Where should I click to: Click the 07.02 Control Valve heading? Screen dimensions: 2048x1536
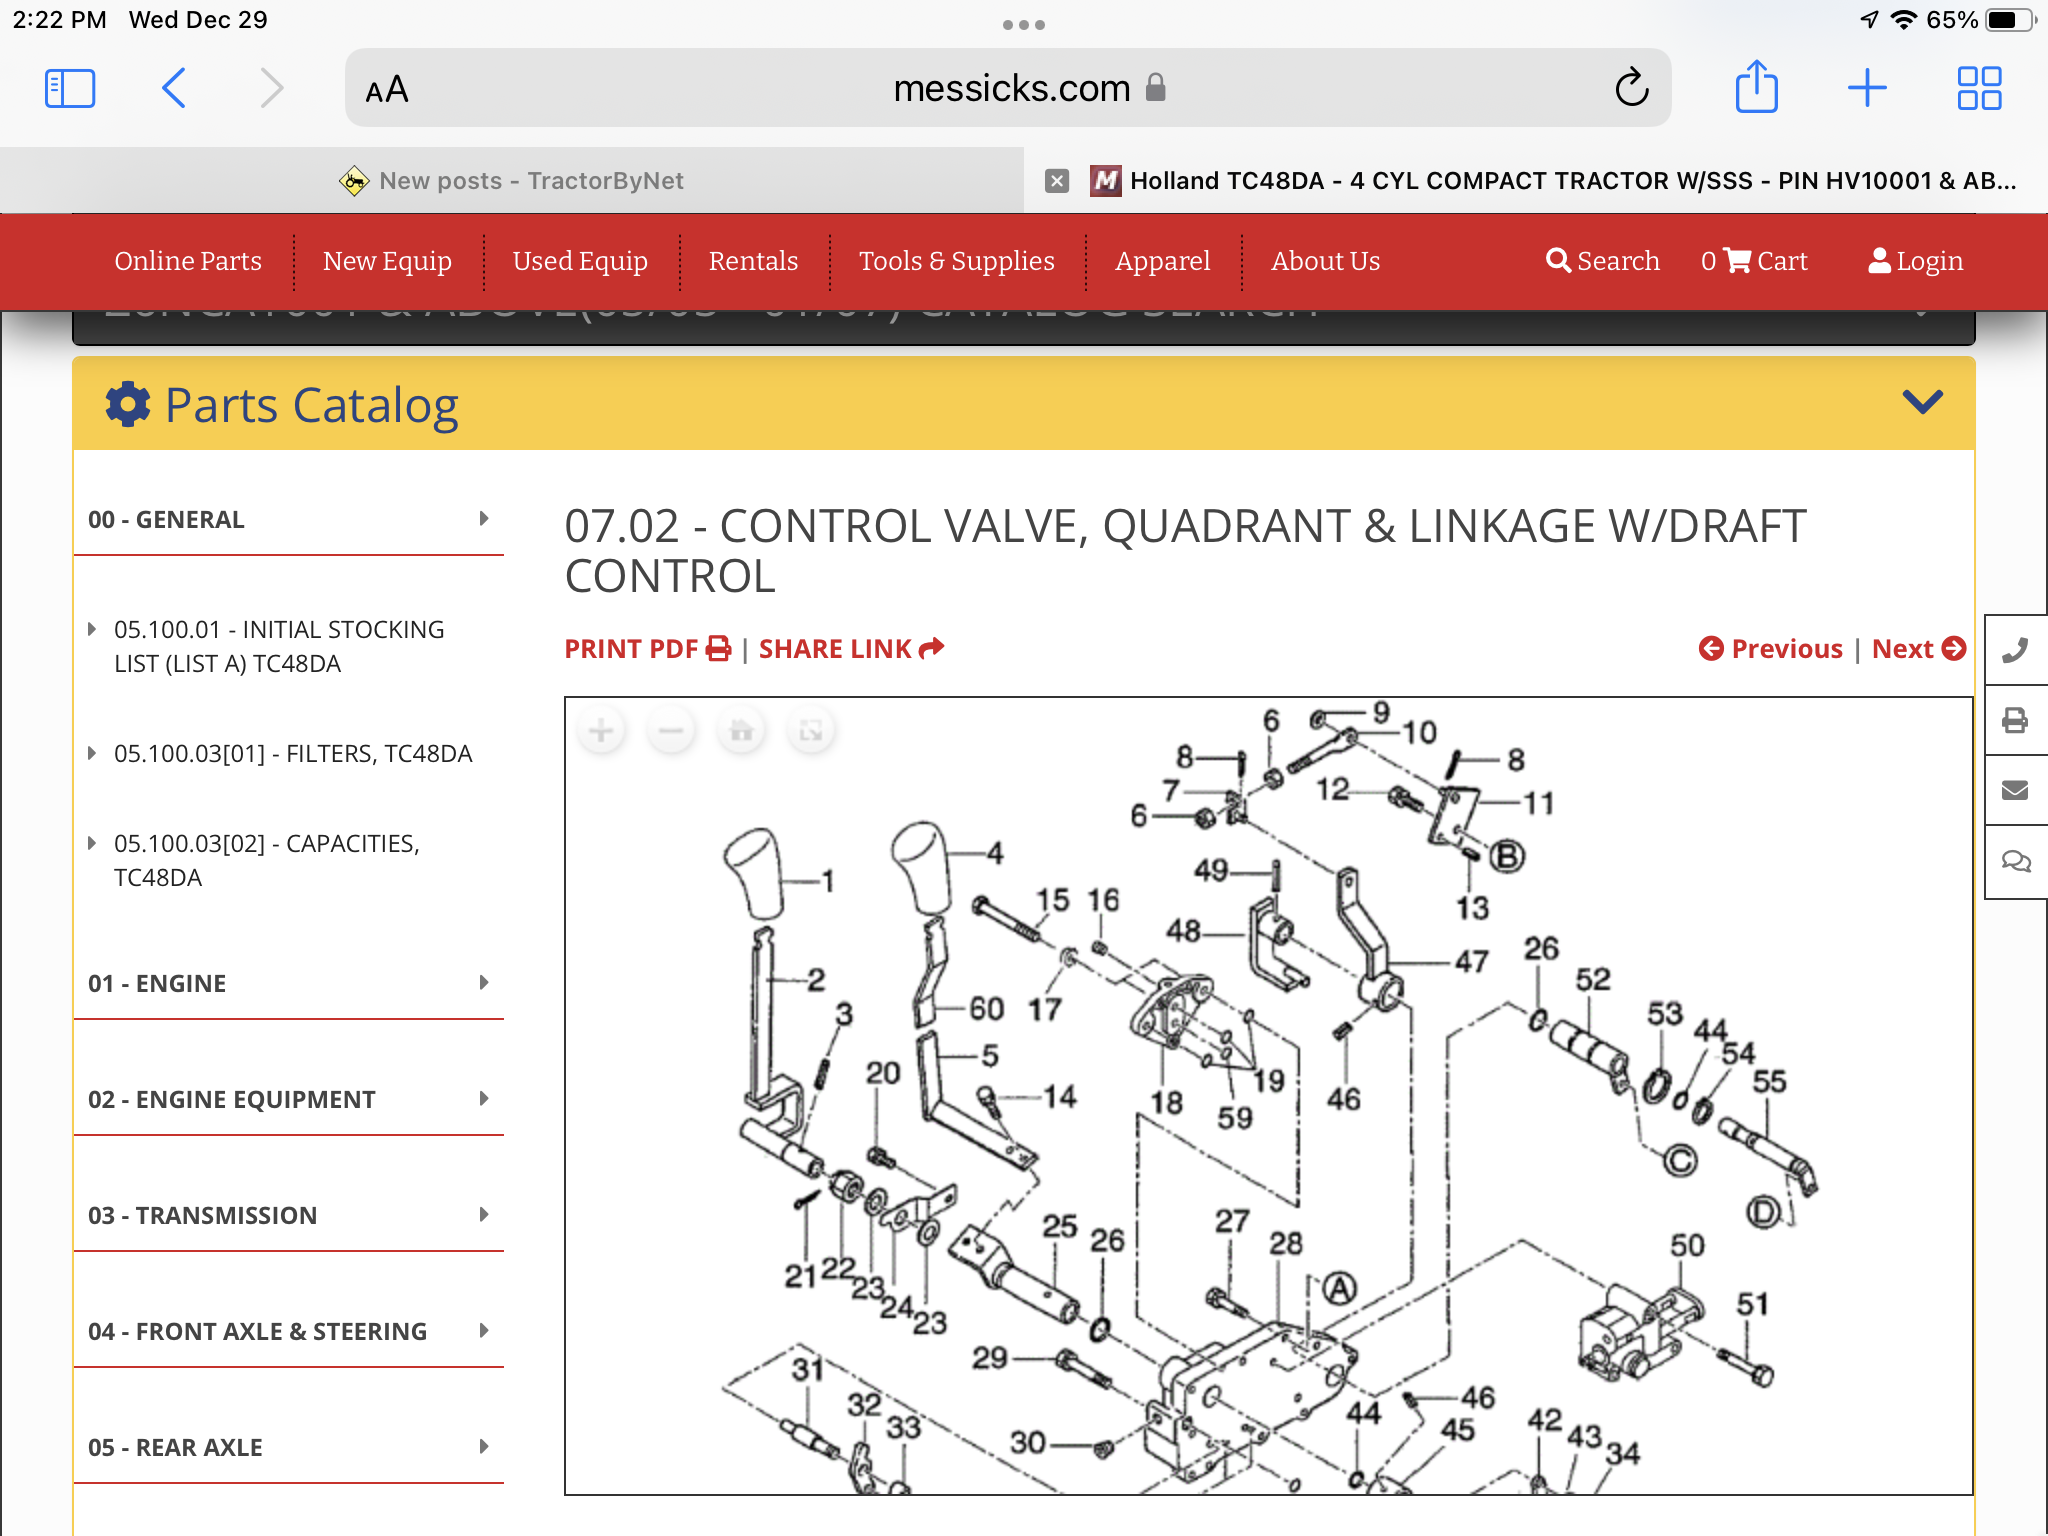pos(1185,551)
